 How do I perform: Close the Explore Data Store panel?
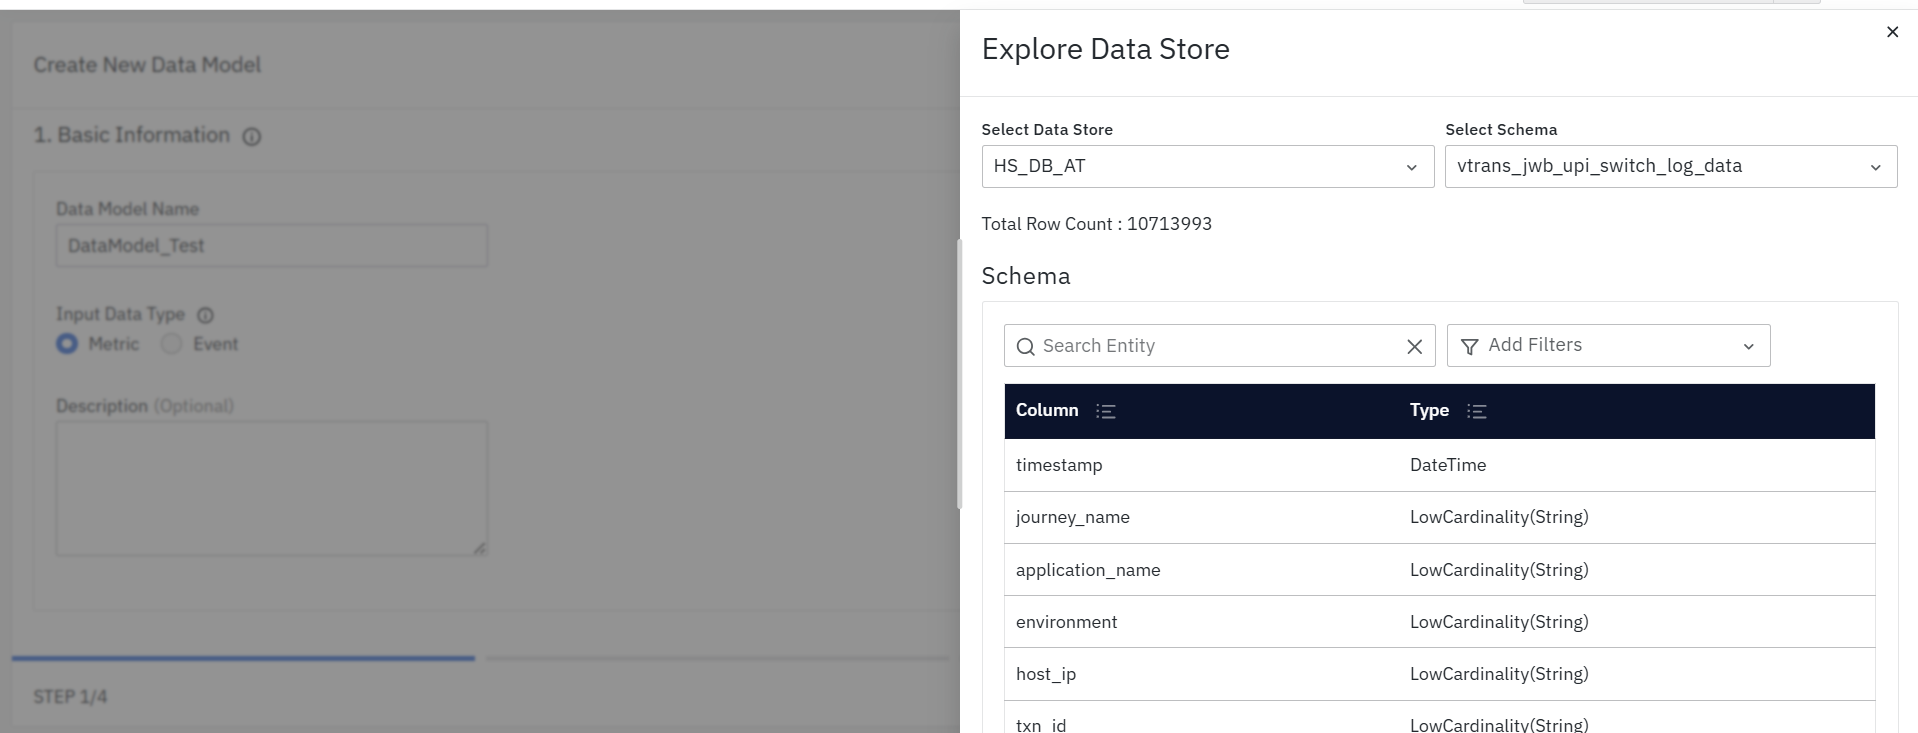(1891, 32)
